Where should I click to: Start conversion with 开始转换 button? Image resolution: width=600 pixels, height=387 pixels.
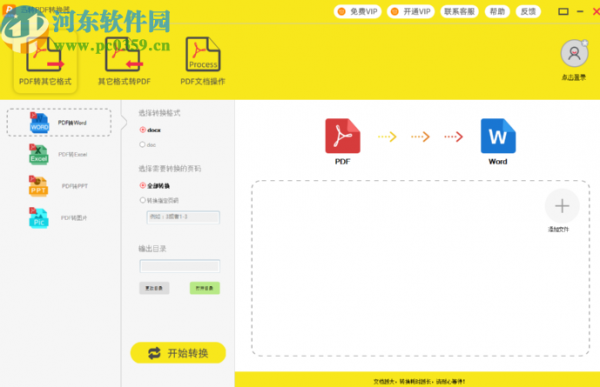[178, 353]
